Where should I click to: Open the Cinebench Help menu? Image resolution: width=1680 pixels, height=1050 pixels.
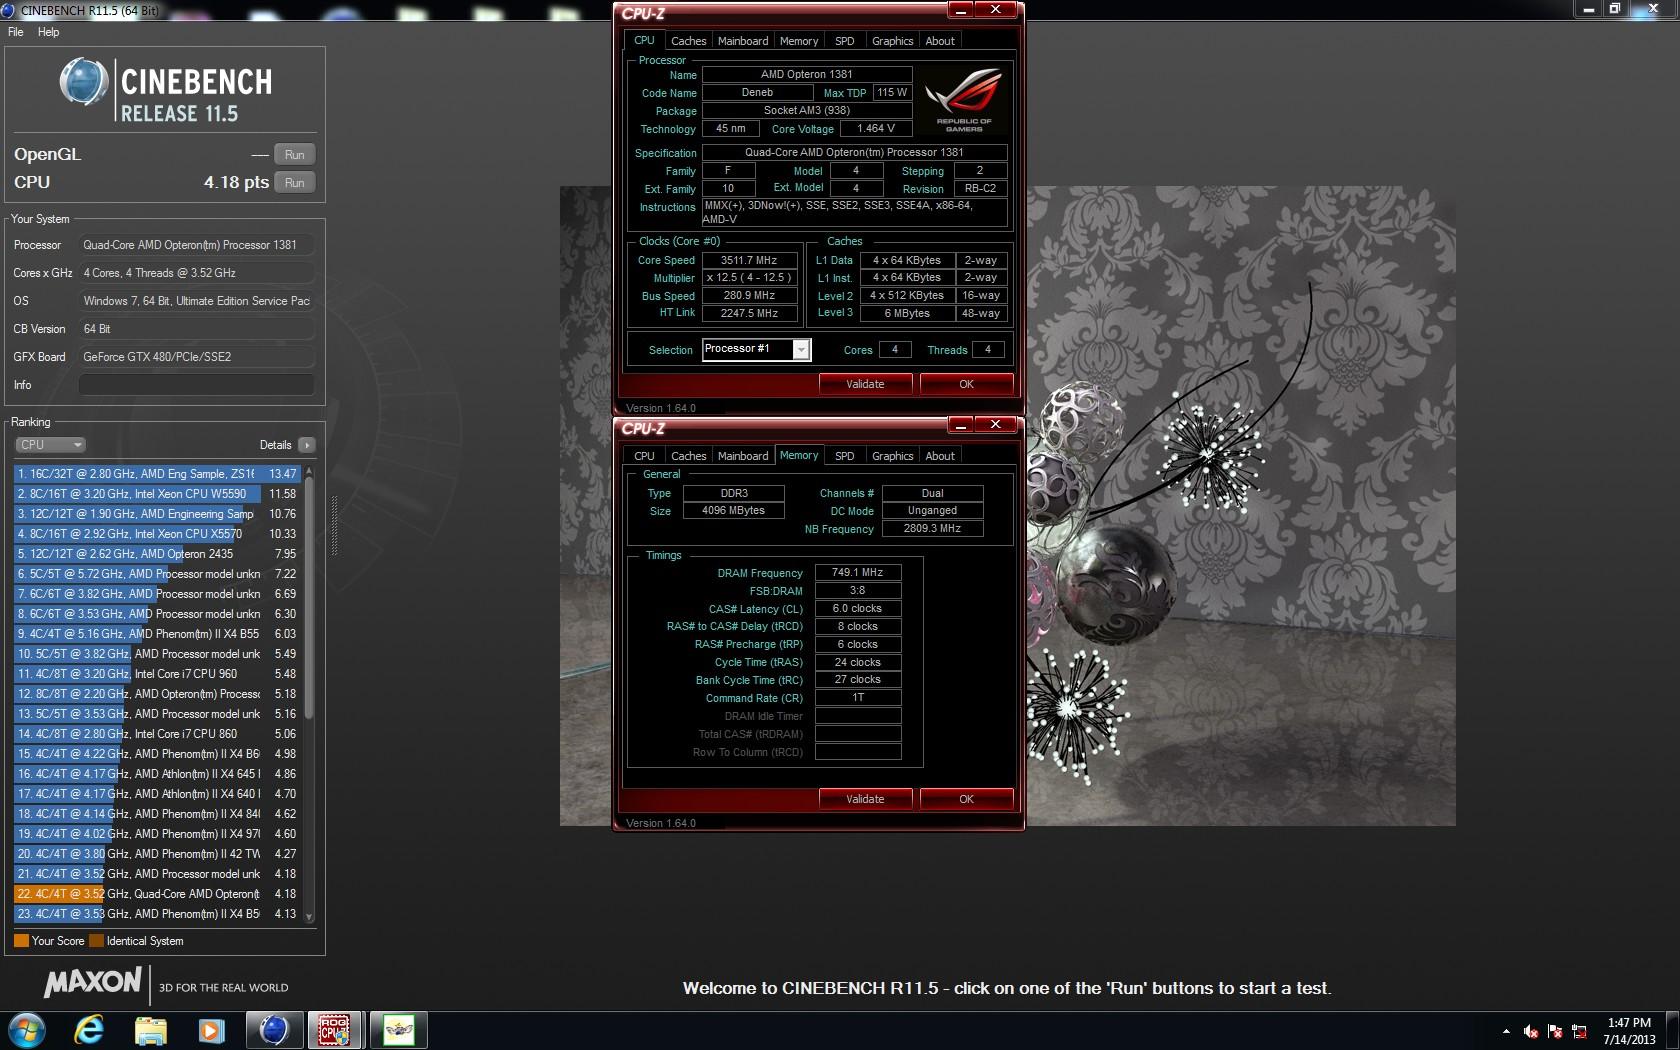tap(48, 32)
